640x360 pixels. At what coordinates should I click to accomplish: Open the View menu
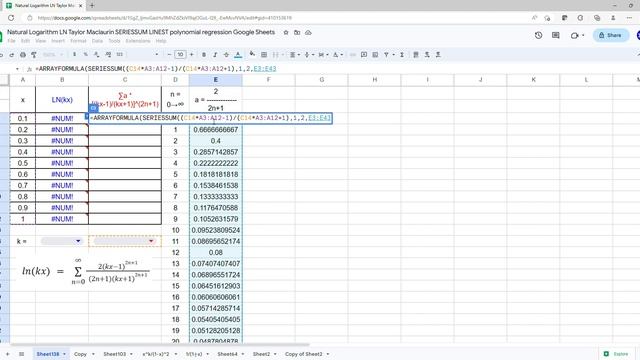(40, 41)
